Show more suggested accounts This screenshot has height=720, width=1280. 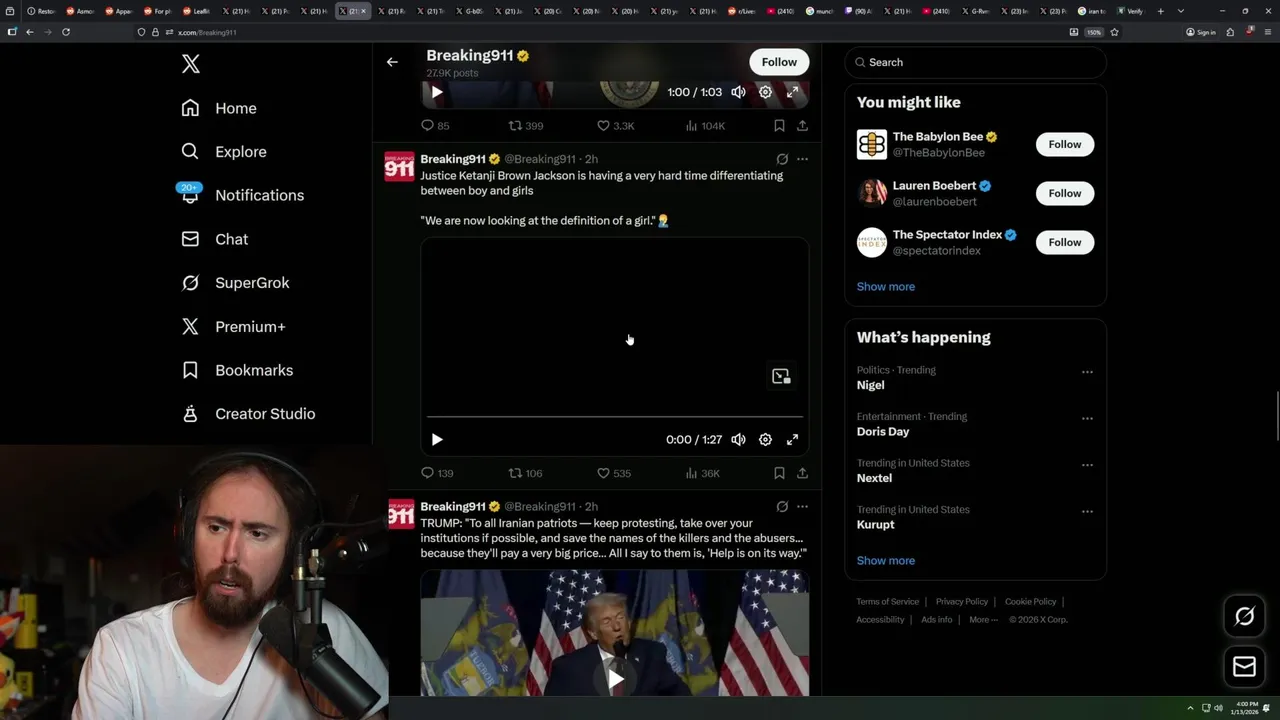pos(886,287)
